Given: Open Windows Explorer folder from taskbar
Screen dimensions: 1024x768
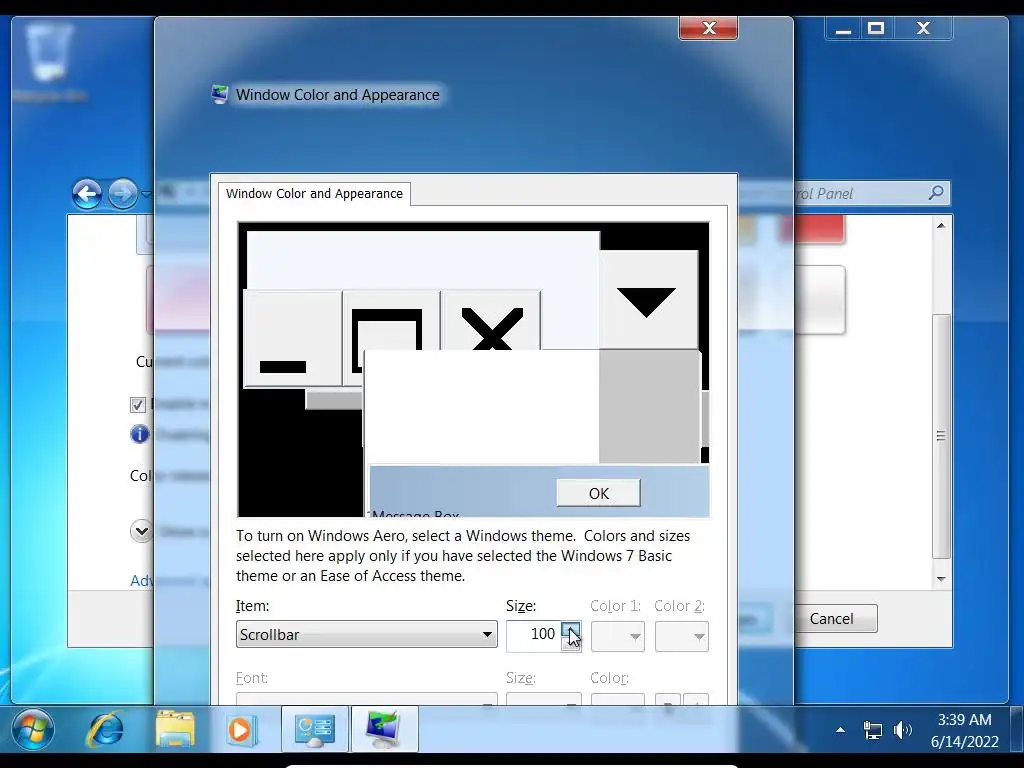Looking at the screenshot, I should click(175, 729).
